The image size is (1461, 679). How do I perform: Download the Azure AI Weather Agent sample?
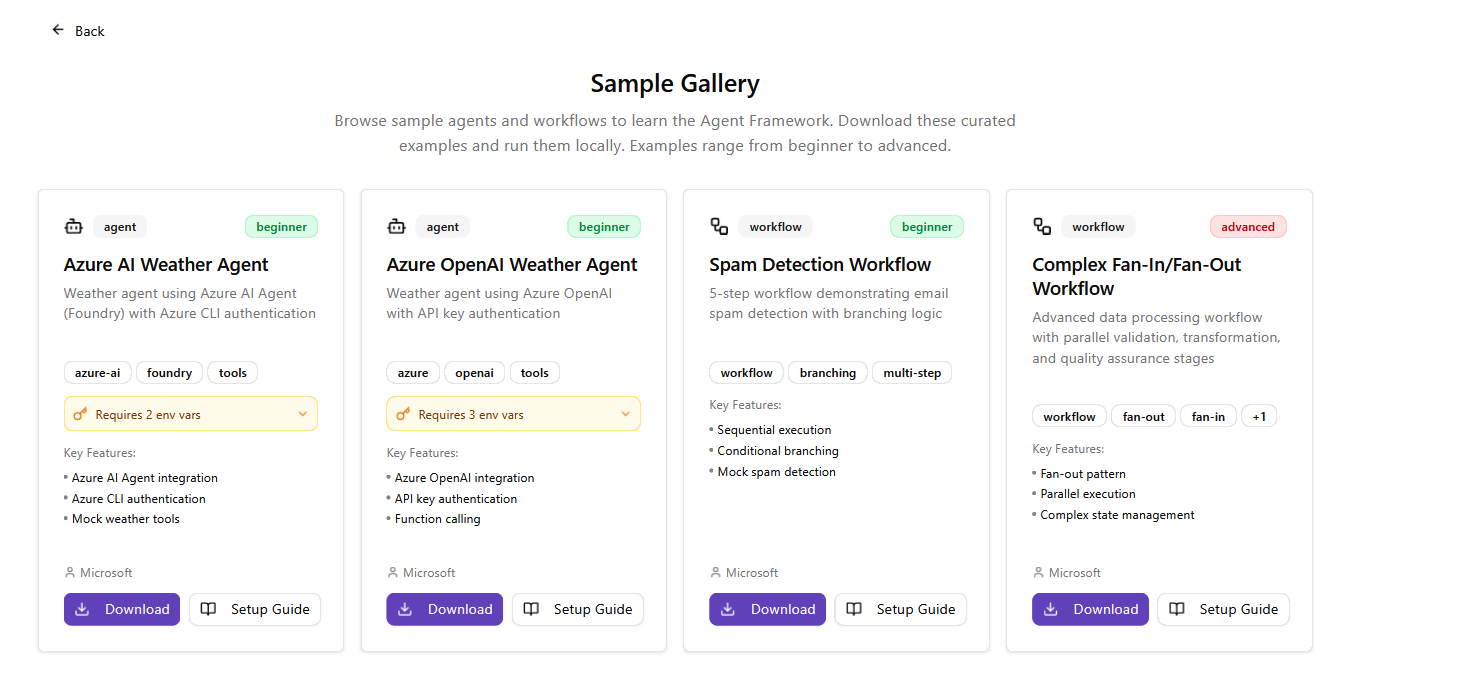122,609
